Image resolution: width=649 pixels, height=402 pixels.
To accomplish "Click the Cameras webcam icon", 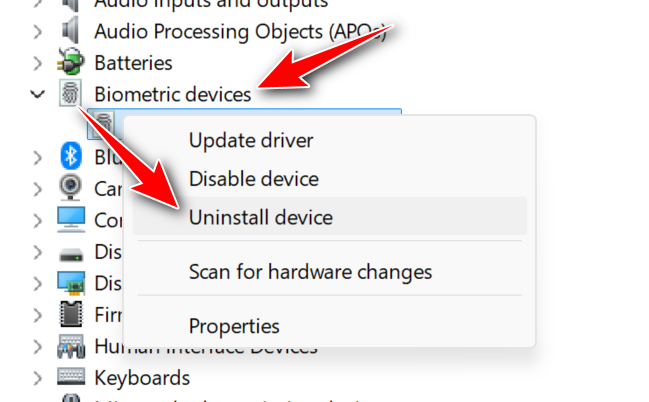I will pos(70,187).
